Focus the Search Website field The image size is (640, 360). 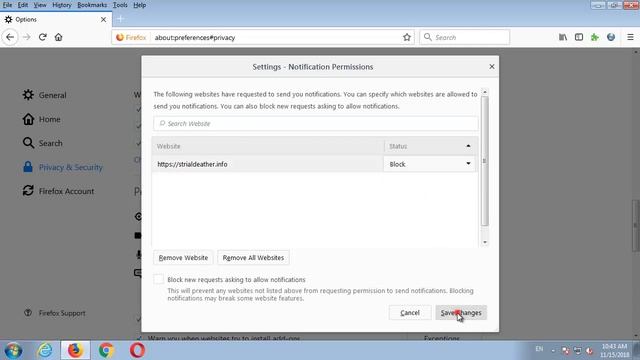tap(316, 123)
